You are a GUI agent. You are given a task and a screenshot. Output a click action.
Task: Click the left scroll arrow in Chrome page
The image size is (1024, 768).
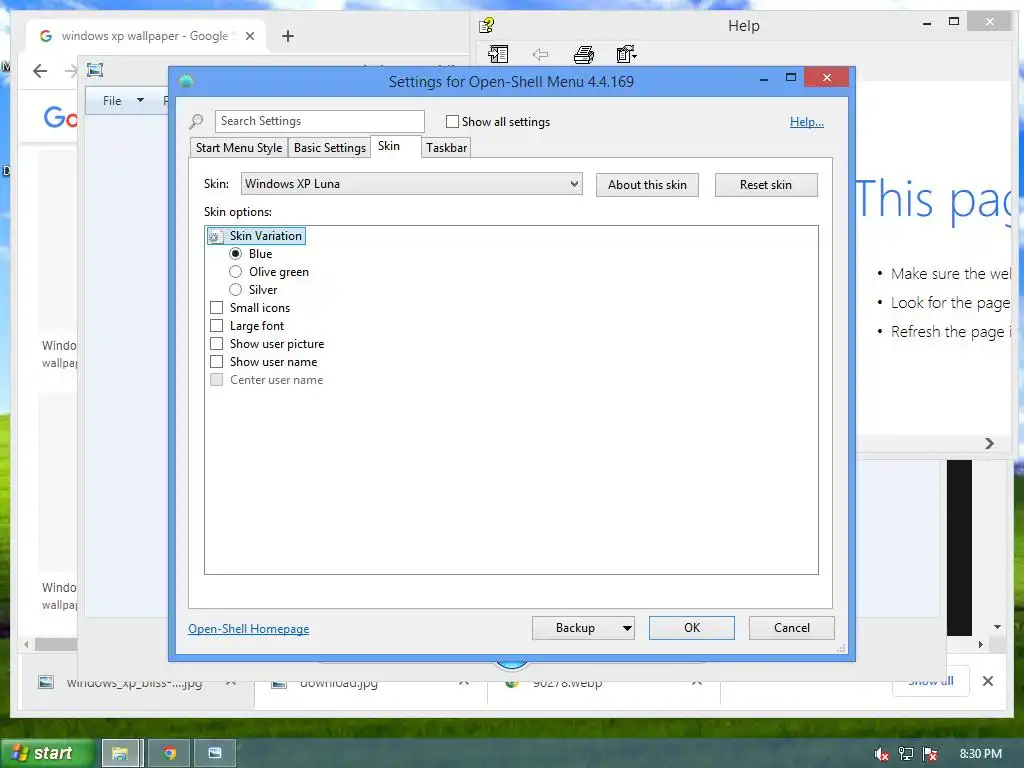[x=26, y=645]
